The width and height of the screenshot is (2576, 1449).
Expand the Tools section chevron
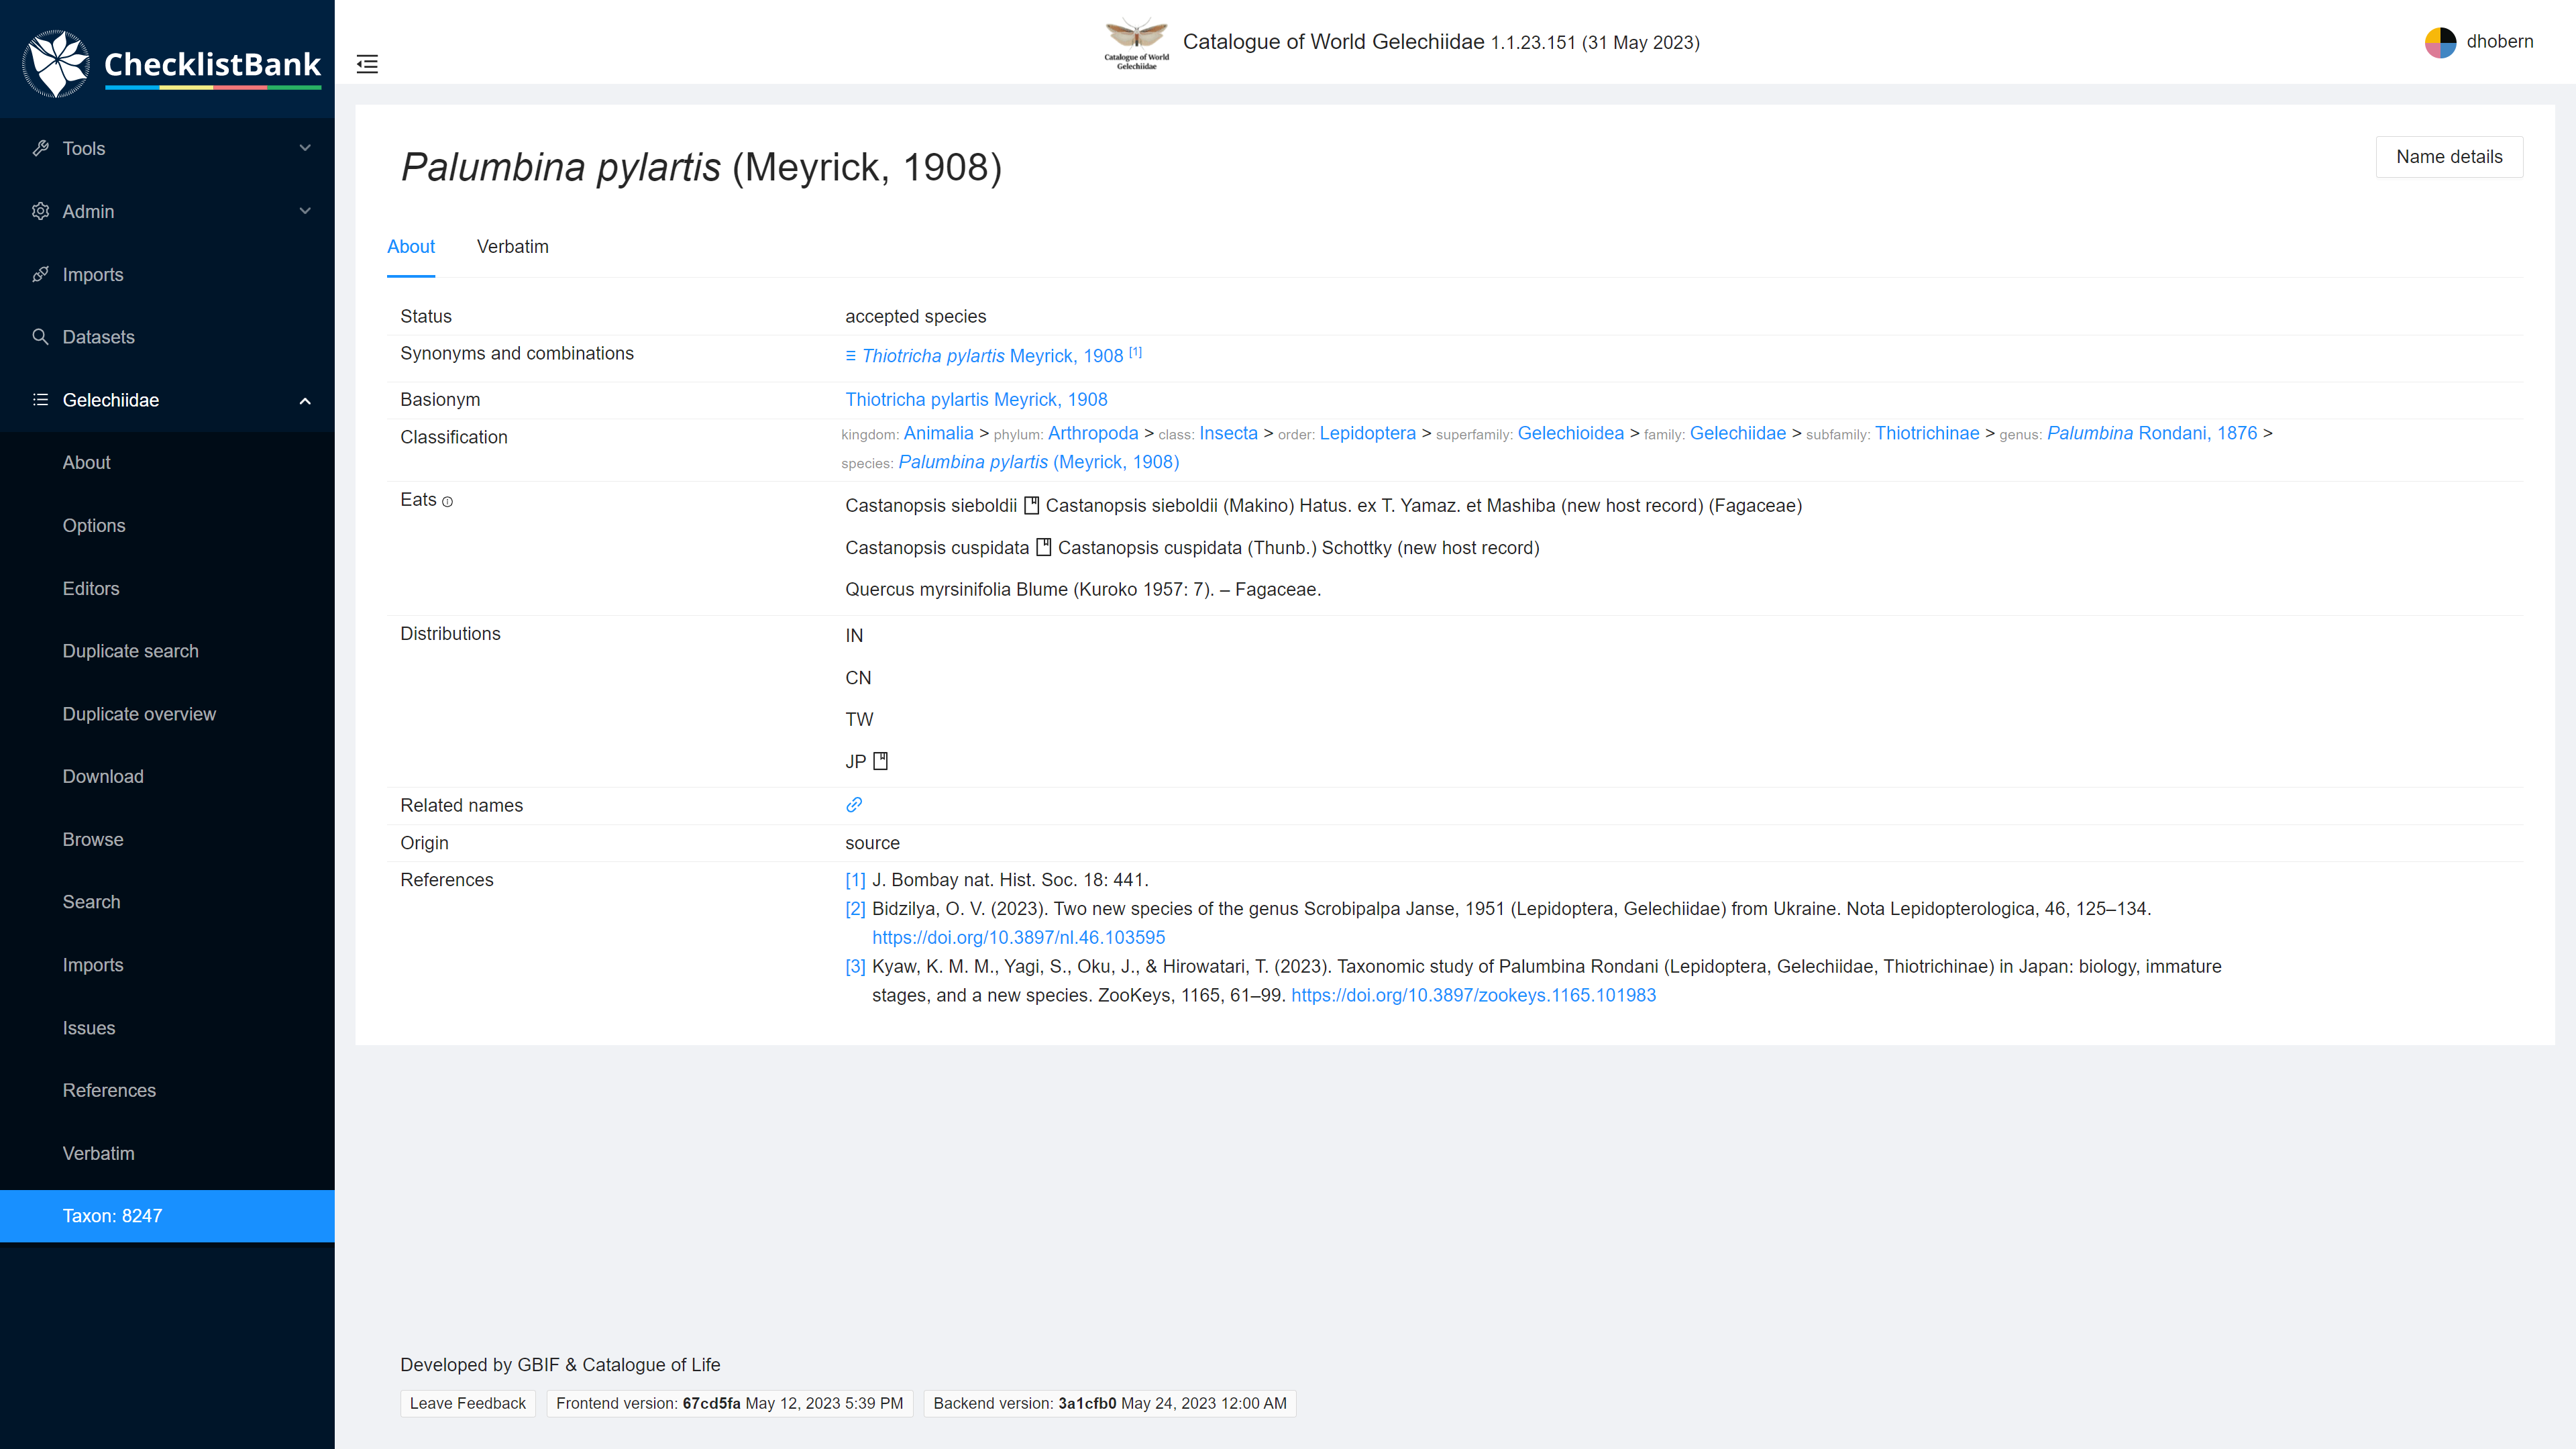[305, 148]
